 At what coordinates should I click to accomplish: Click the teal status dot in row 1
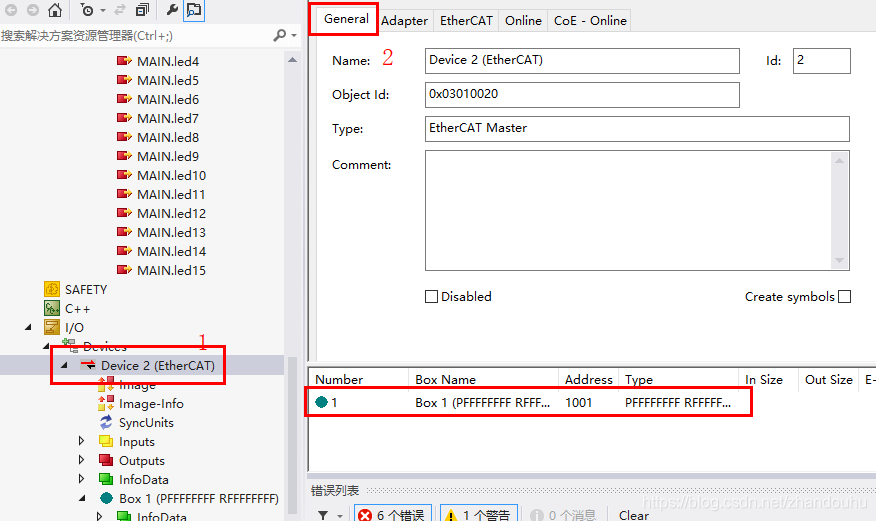(321, 402)
